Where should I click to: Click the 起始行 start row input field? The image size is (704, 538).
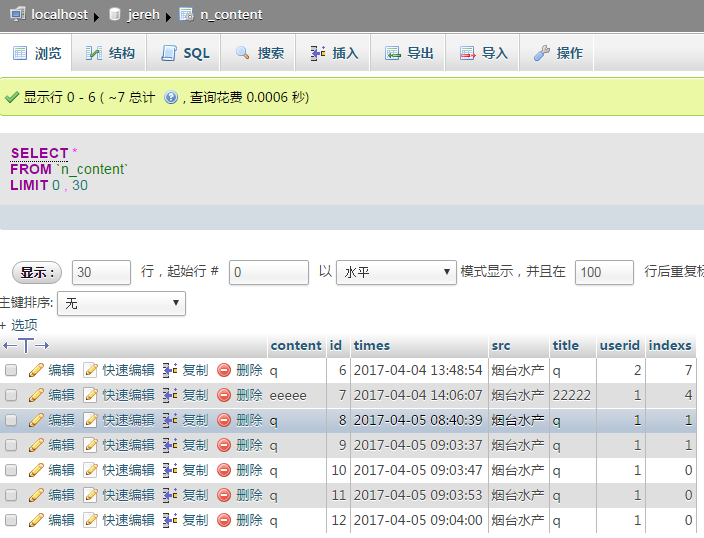coord(268,272)
